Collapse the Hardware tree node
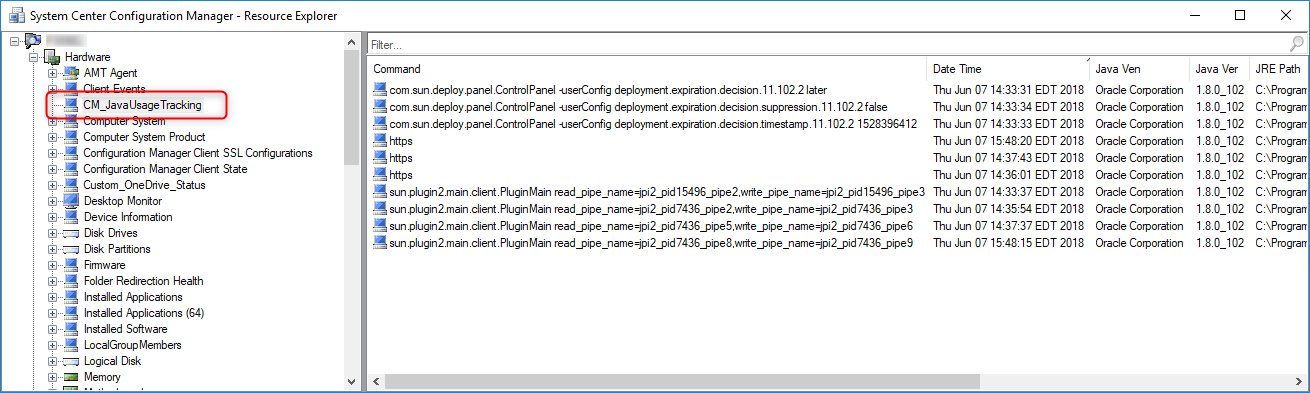Viewport: 1310px width, 393px height. [34, 57]
